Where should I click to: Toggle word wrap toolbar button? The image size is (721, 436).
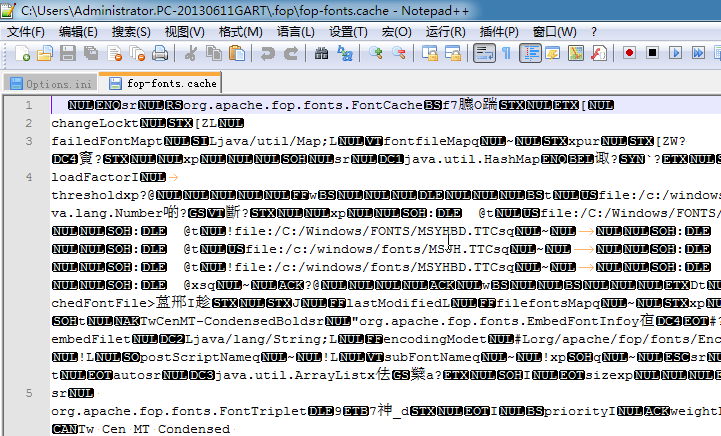point(484,53)
